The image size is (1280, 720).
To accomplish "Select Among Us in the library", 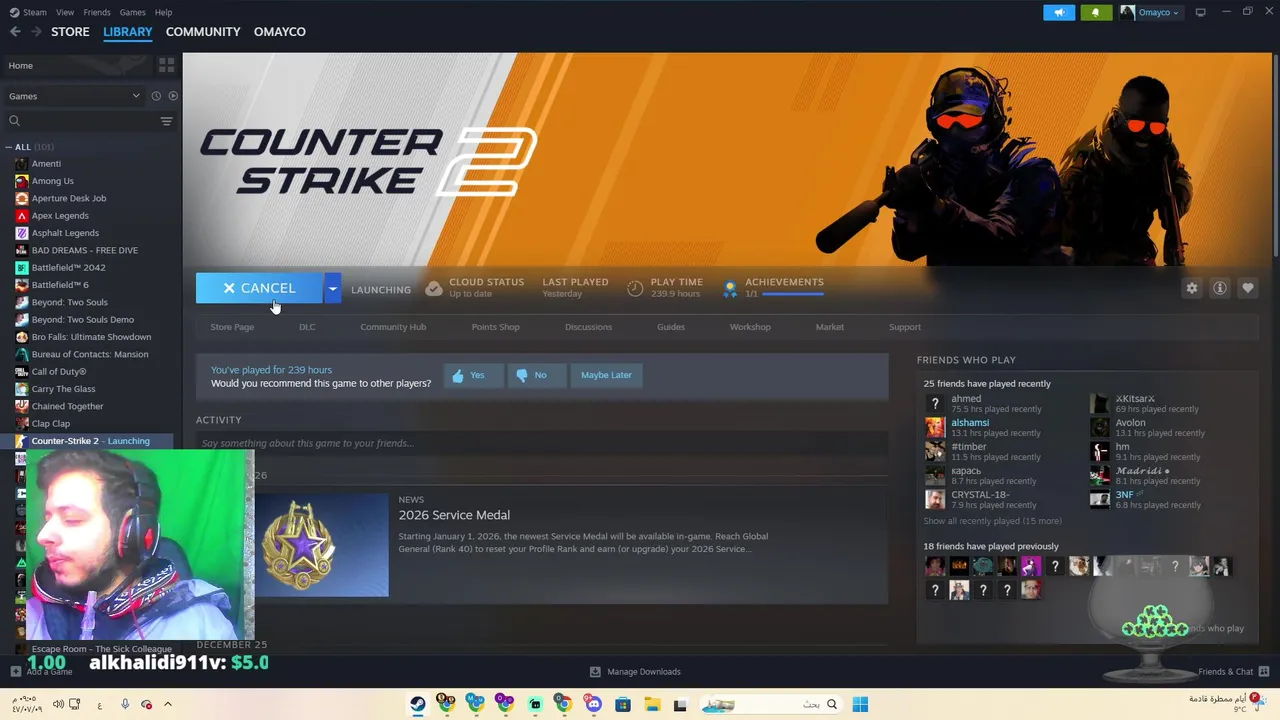I will pyautogui.click(x=52, y=181).
